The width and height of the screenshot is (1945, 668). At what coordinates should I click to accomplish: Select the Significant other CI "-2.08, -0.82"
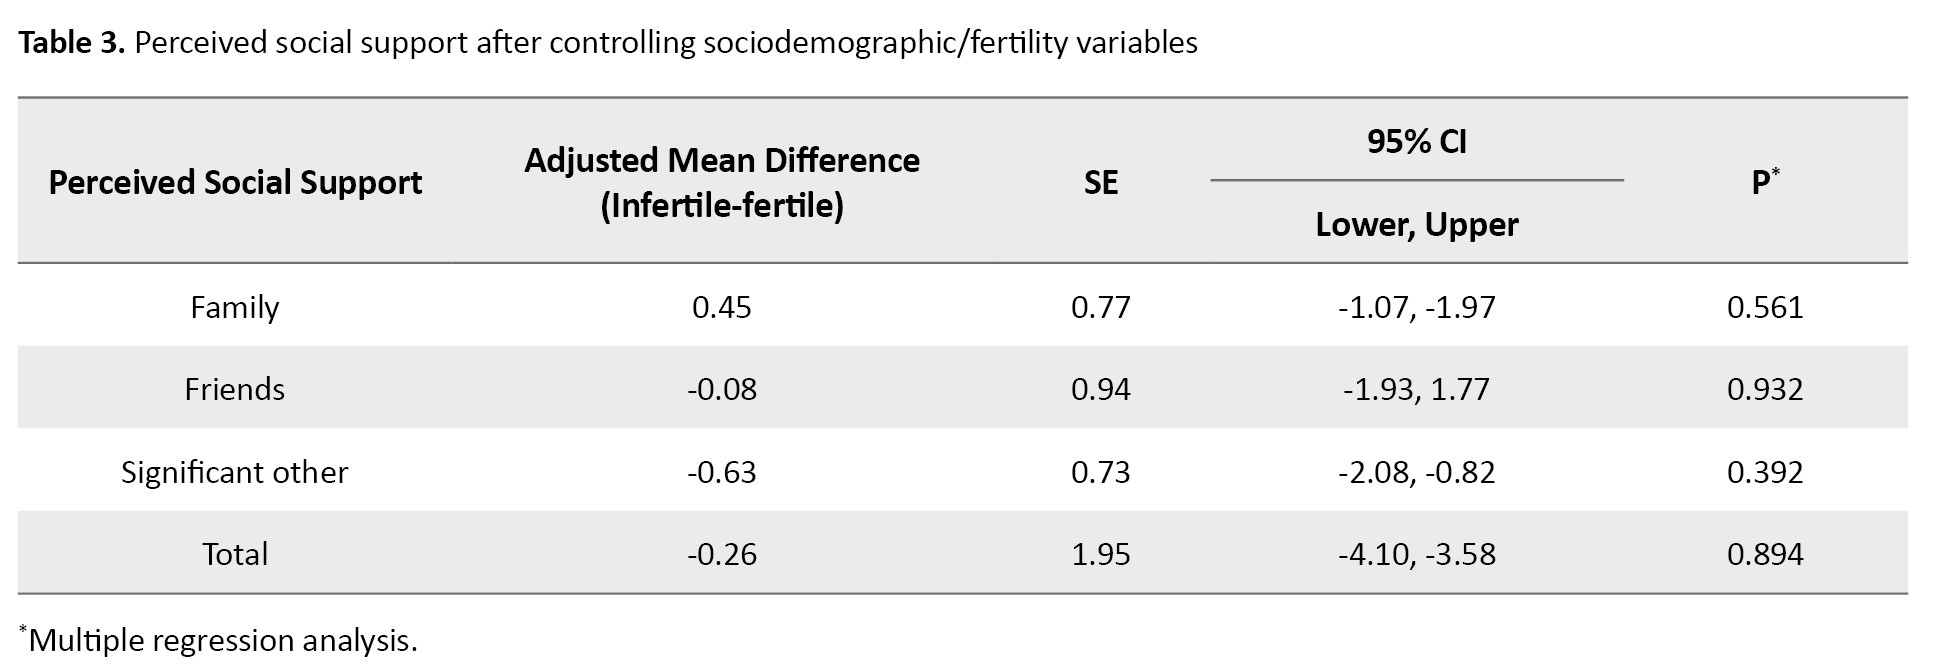pyautogui.click(x=1416, y=472)
